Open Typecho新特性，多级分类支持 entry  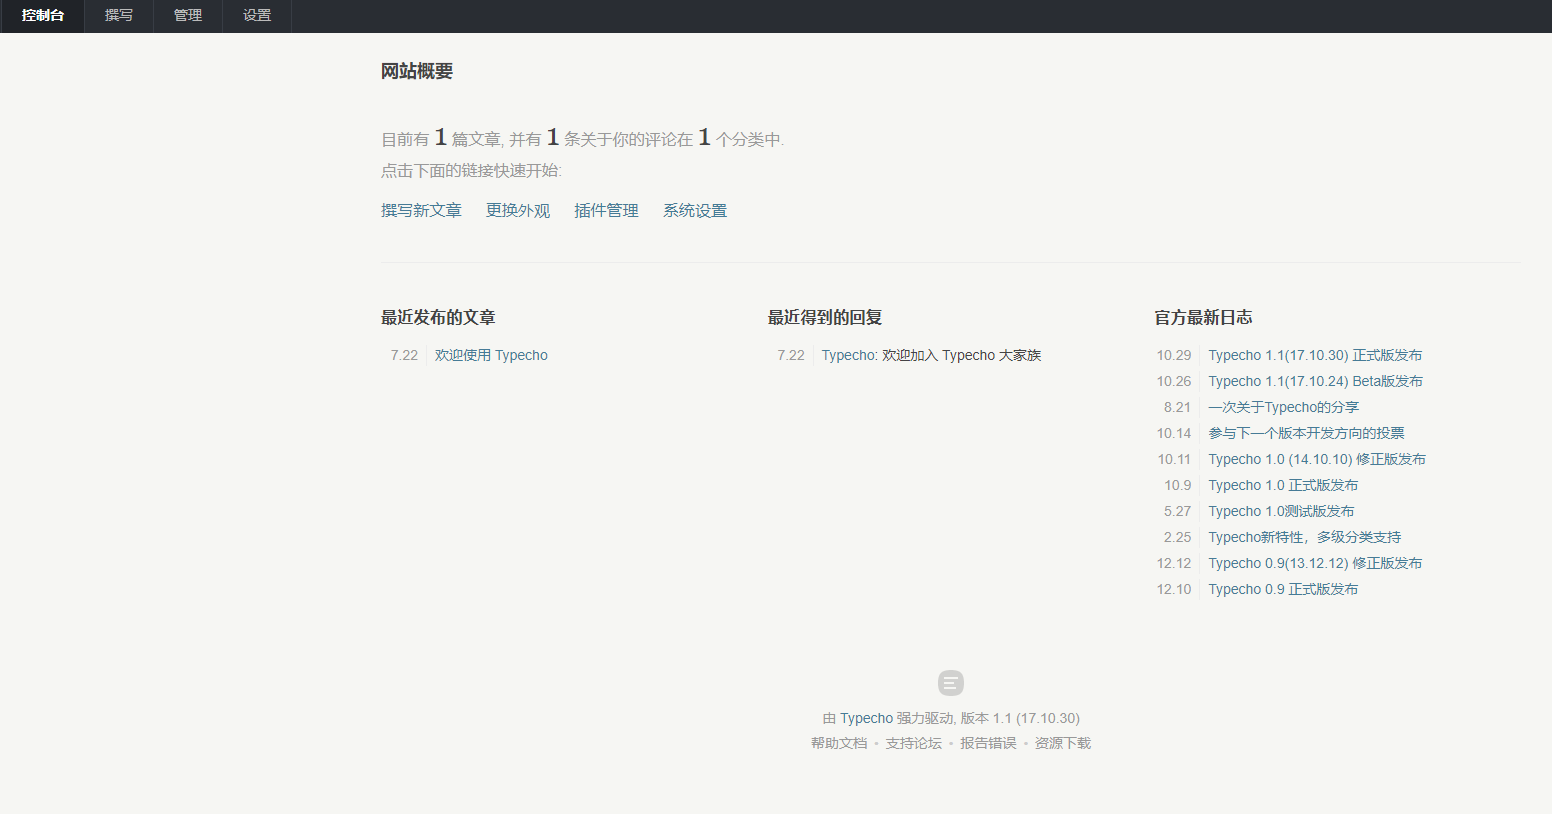[1304, 537]
